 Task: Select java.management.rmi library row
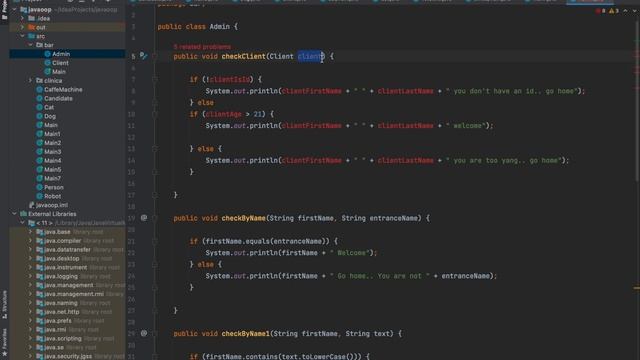tap(67, 294)
